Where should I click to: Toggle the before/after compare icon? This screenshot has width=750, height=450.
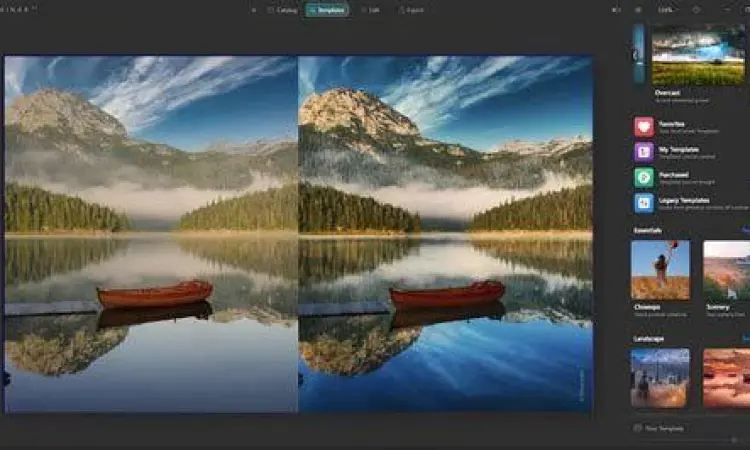tap(616, 10)
